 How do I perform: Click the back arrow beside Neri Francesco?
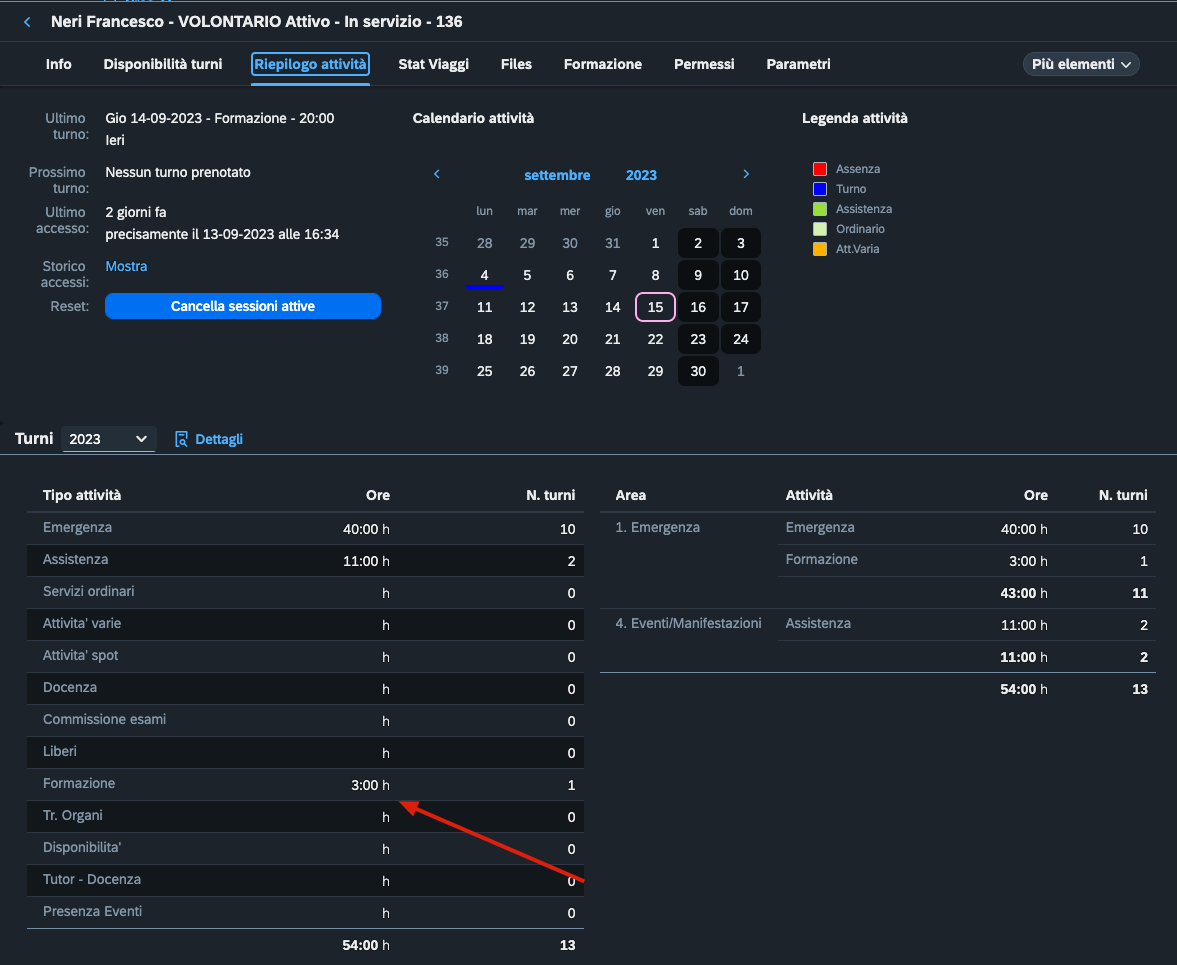click(27, 22)
